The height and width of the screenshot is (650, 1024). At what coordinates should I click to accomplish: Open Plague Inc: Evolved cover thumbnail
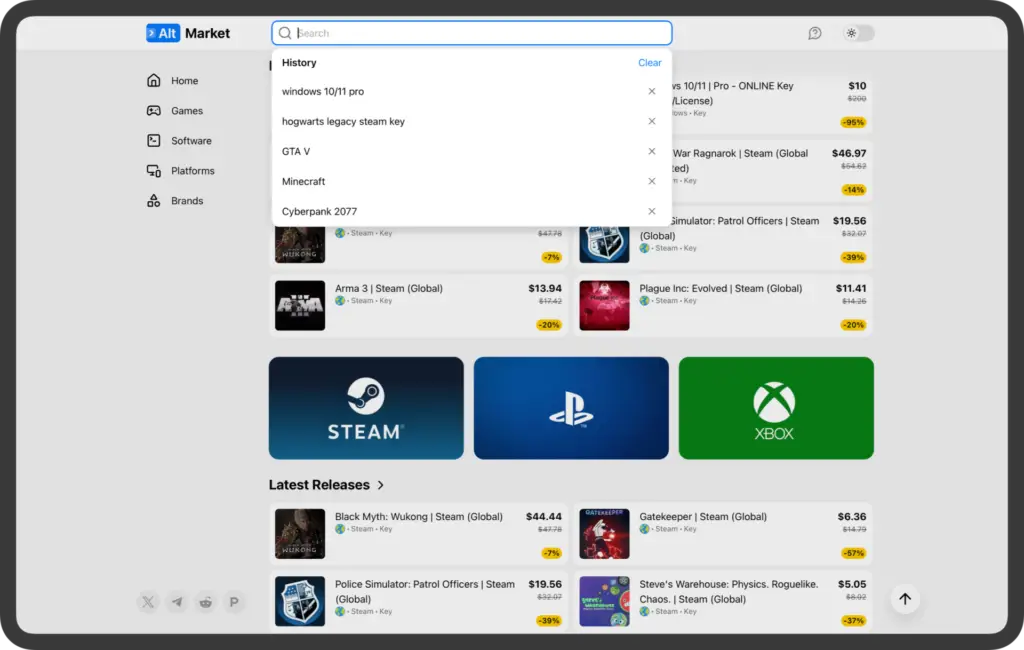click(x=604, y=305)
